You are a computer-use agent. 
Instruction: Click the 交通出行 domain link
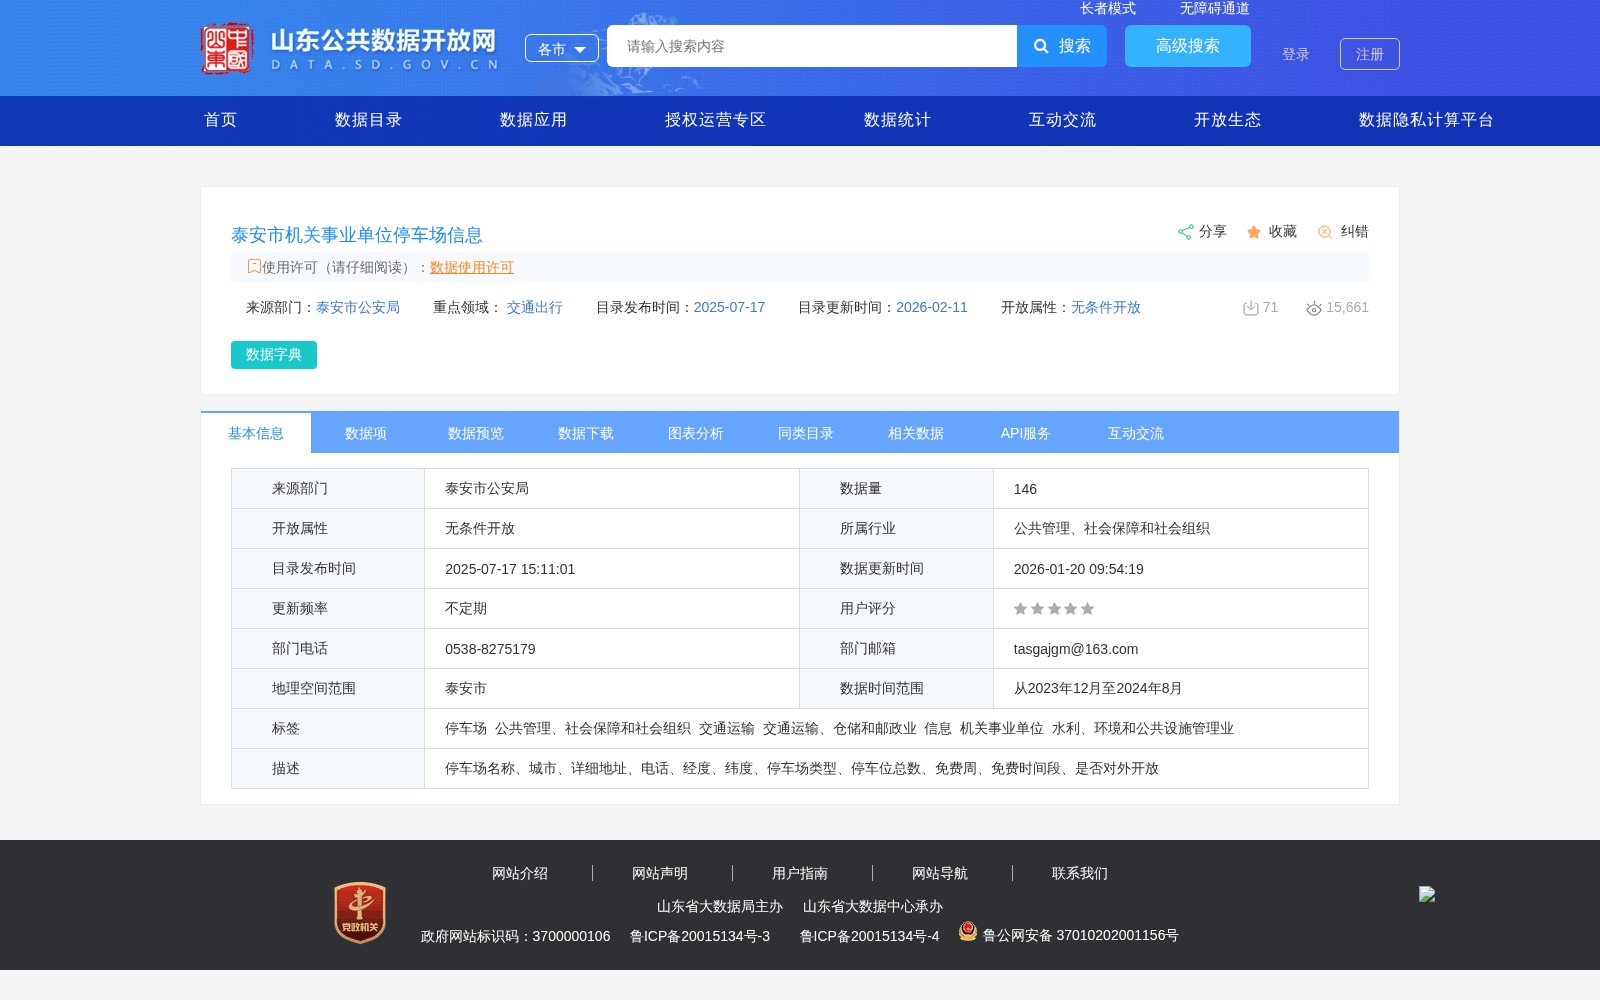point(535,307)
